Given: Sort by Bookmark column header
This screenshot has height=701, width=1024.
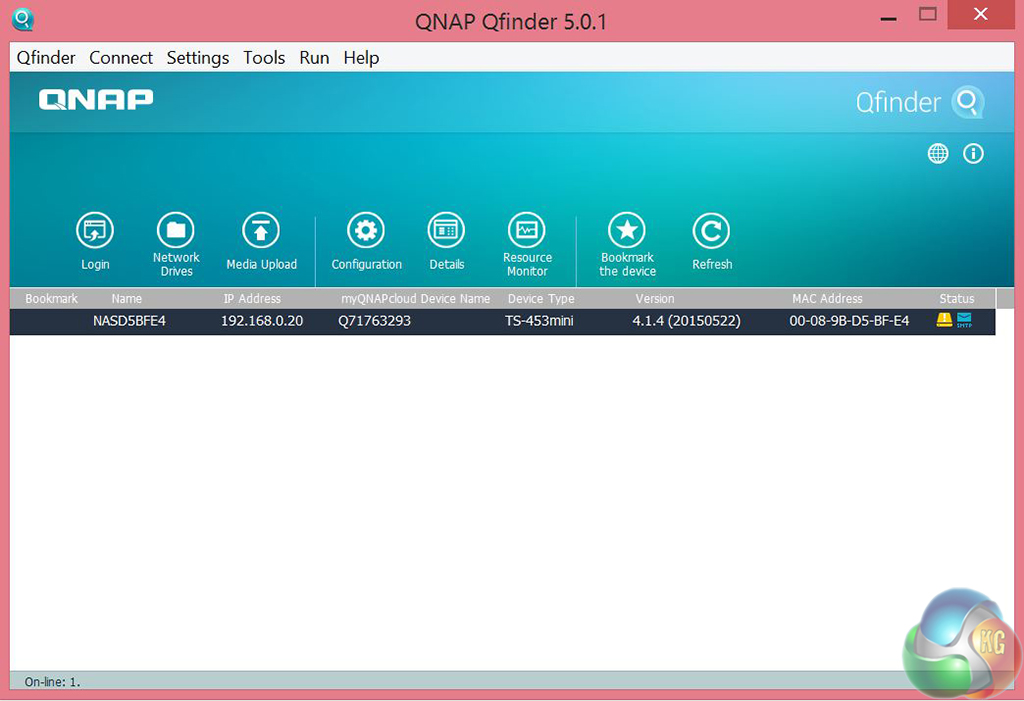Looking at the screenshot, I should click(52, 299).
